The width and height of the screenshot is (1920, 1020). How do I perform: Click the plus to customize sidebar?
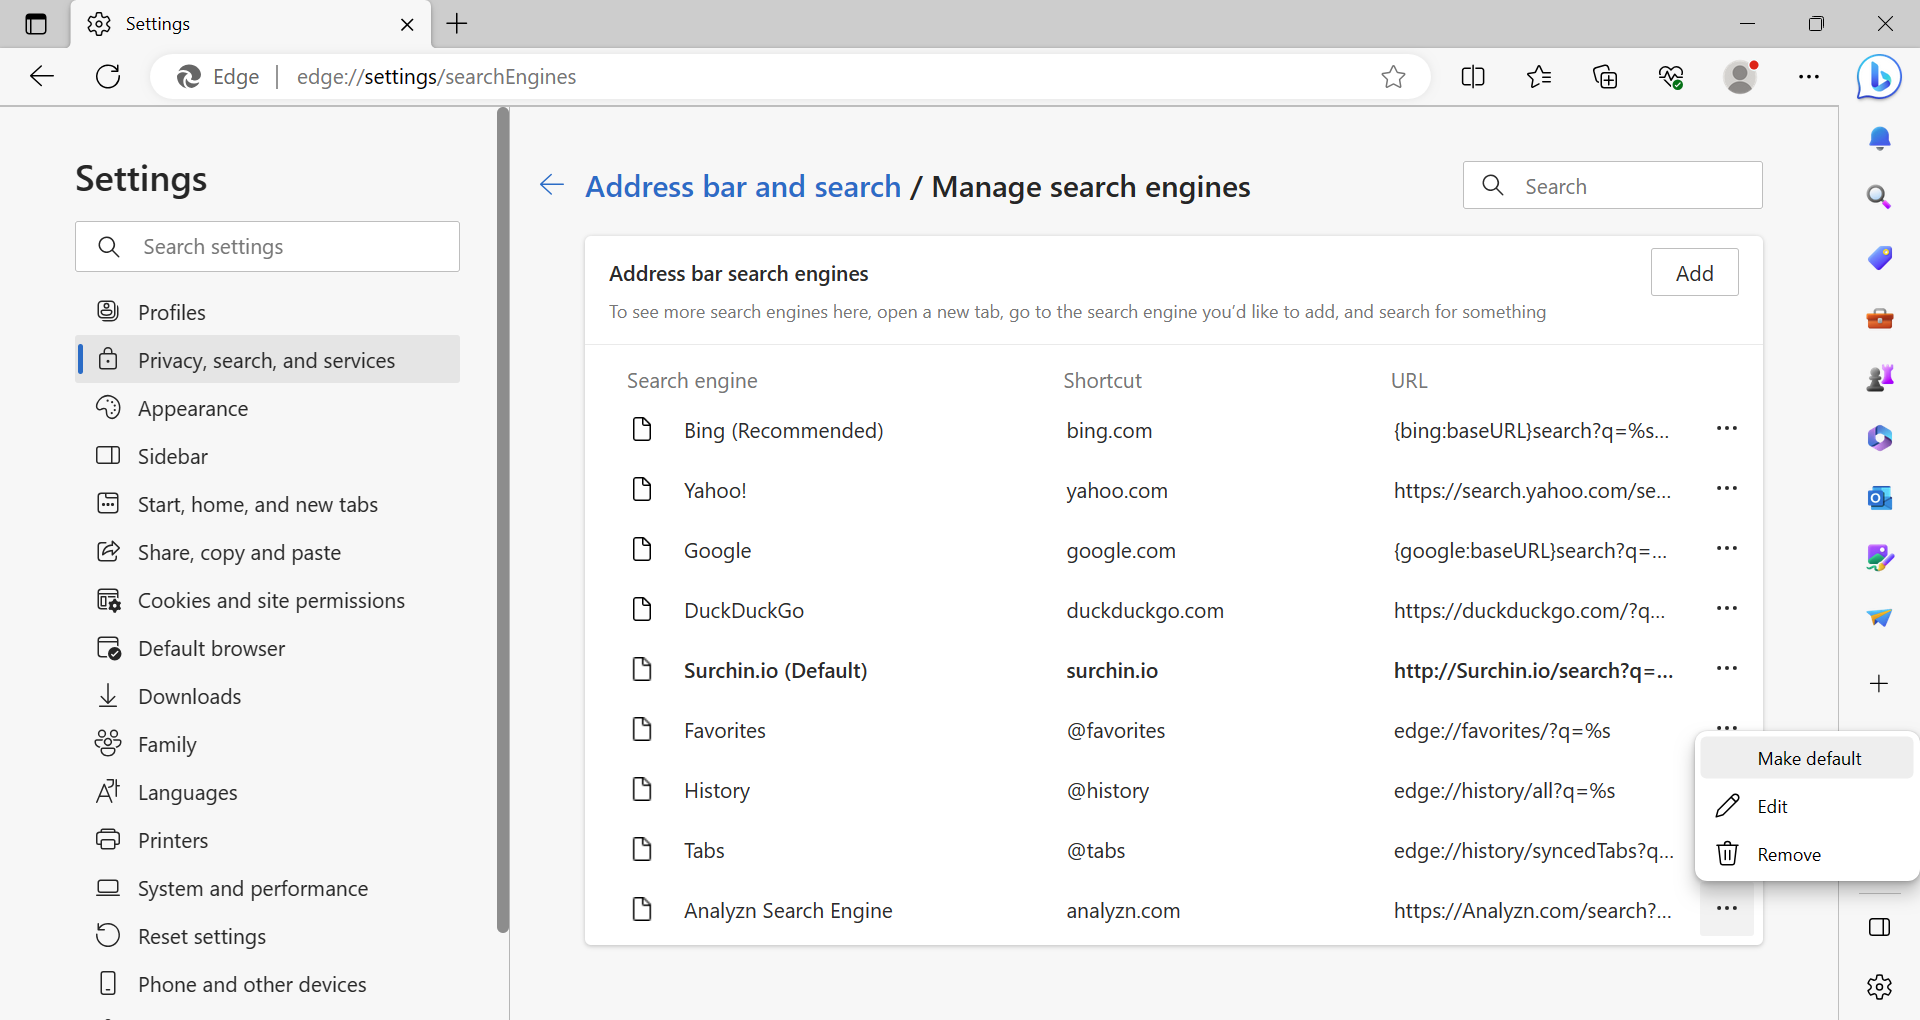pyautogui.click(x=1879, y=684)
